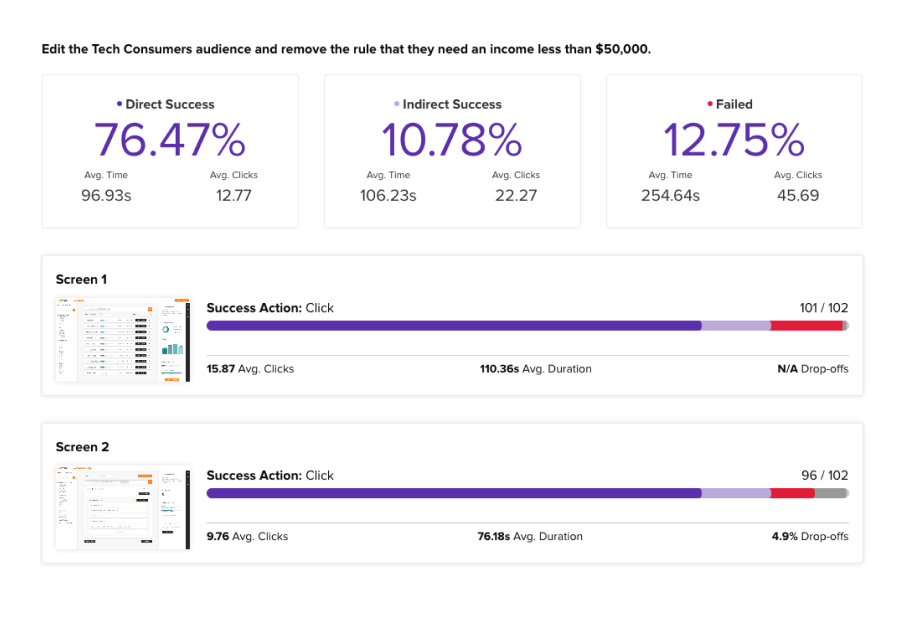Click Screen 2 red failed bar segment
This screenshot has height=624, width=906.
coord(793,493)
